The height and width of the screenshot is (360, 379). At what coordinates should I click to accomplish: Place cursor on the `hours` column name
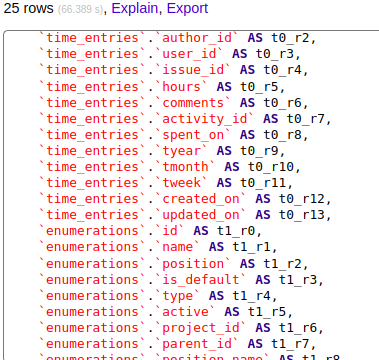(x=182, y=86)
